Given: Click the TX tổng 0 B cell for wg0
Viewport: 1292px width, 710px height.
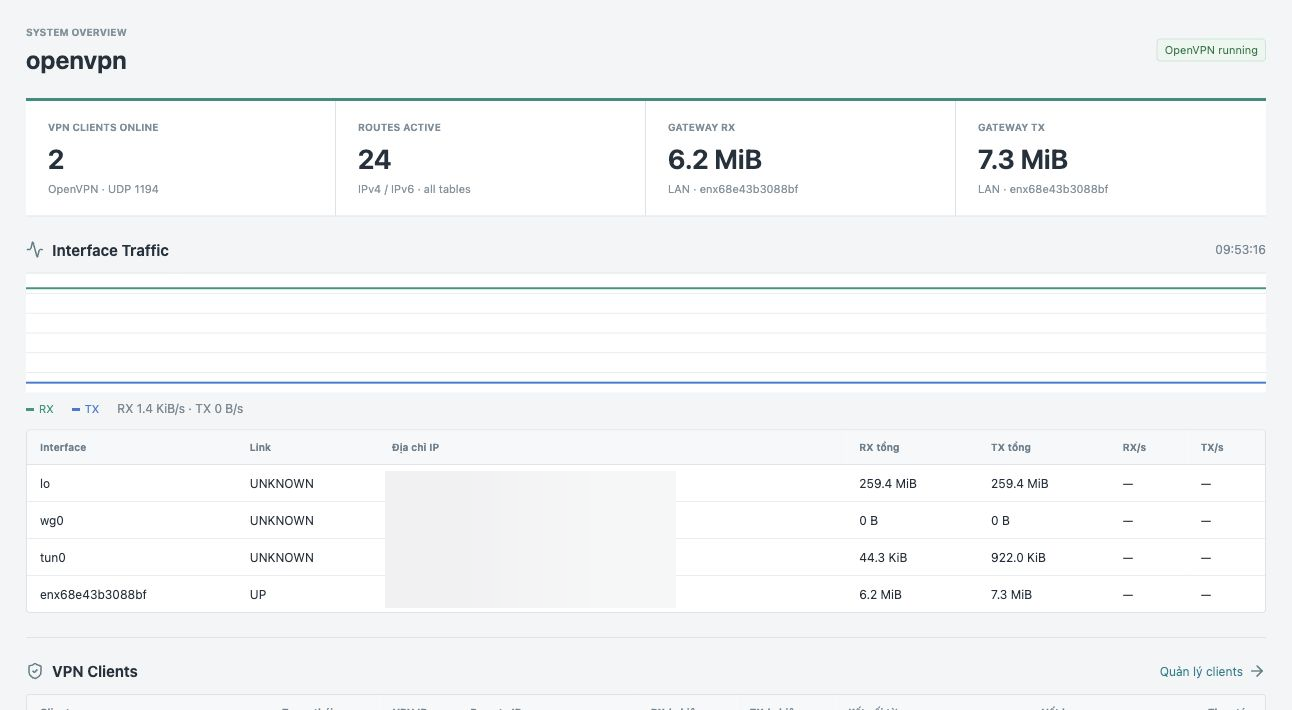Looking at the screenshot, I should (1001, 521).
